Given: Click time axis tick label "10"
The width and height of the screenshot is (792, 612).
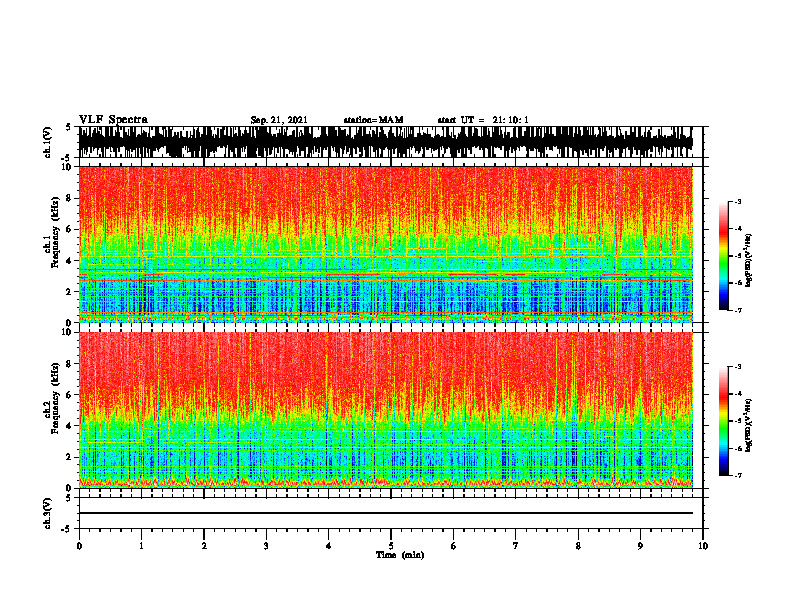Looking at the screenshot, I should click(703, 546).
